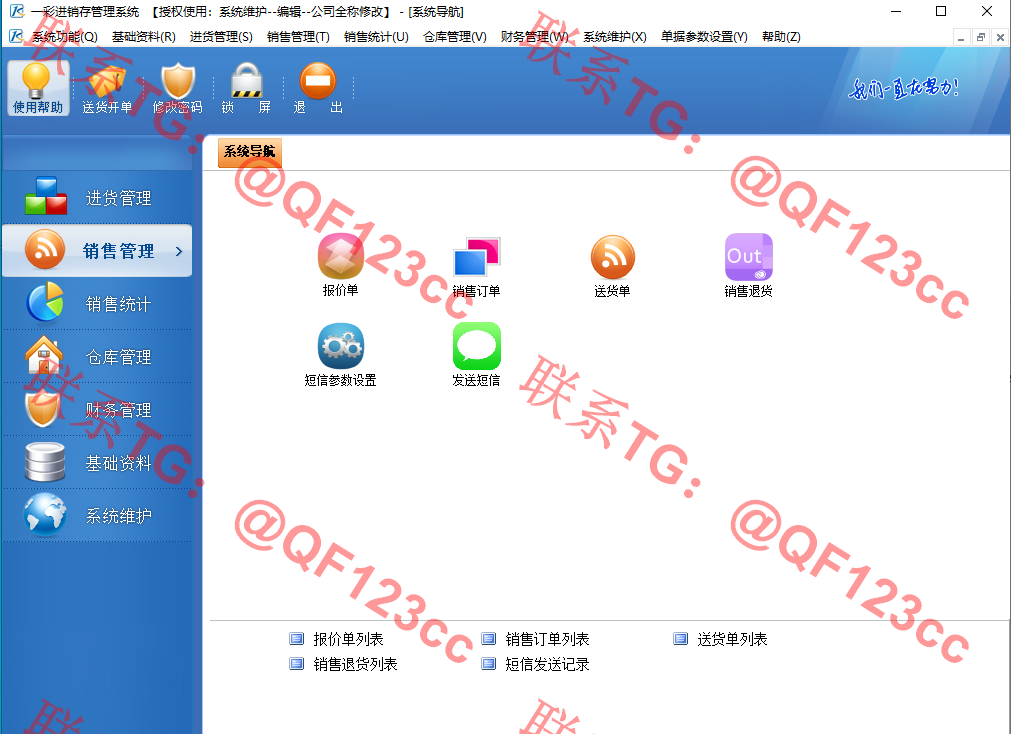The image size is (1011, 734).
Task: Open 短信参数设置 gears icon
Action: pyautogui.click(x=340, y=346)
